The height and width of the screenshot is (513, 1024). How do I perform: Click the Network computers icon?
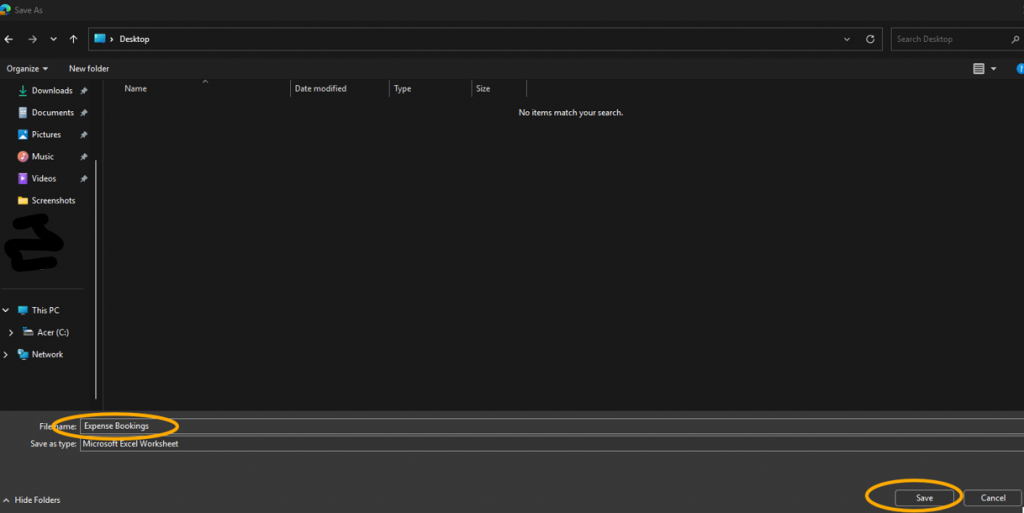coord(23,354)
